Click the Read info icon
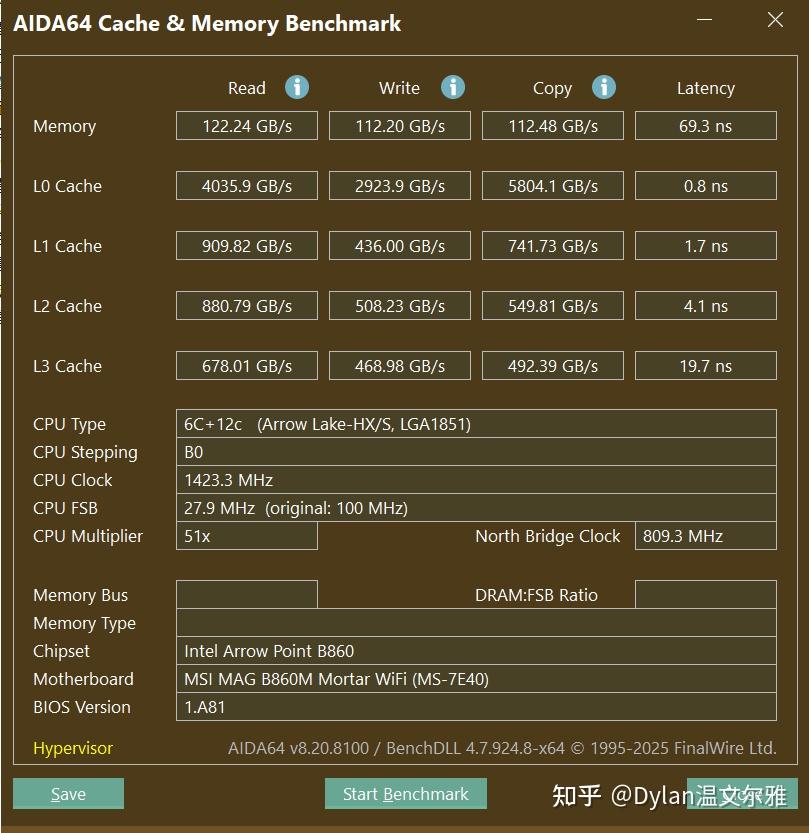809x833 pixels. pyautogui.click(x=296, y=87)
